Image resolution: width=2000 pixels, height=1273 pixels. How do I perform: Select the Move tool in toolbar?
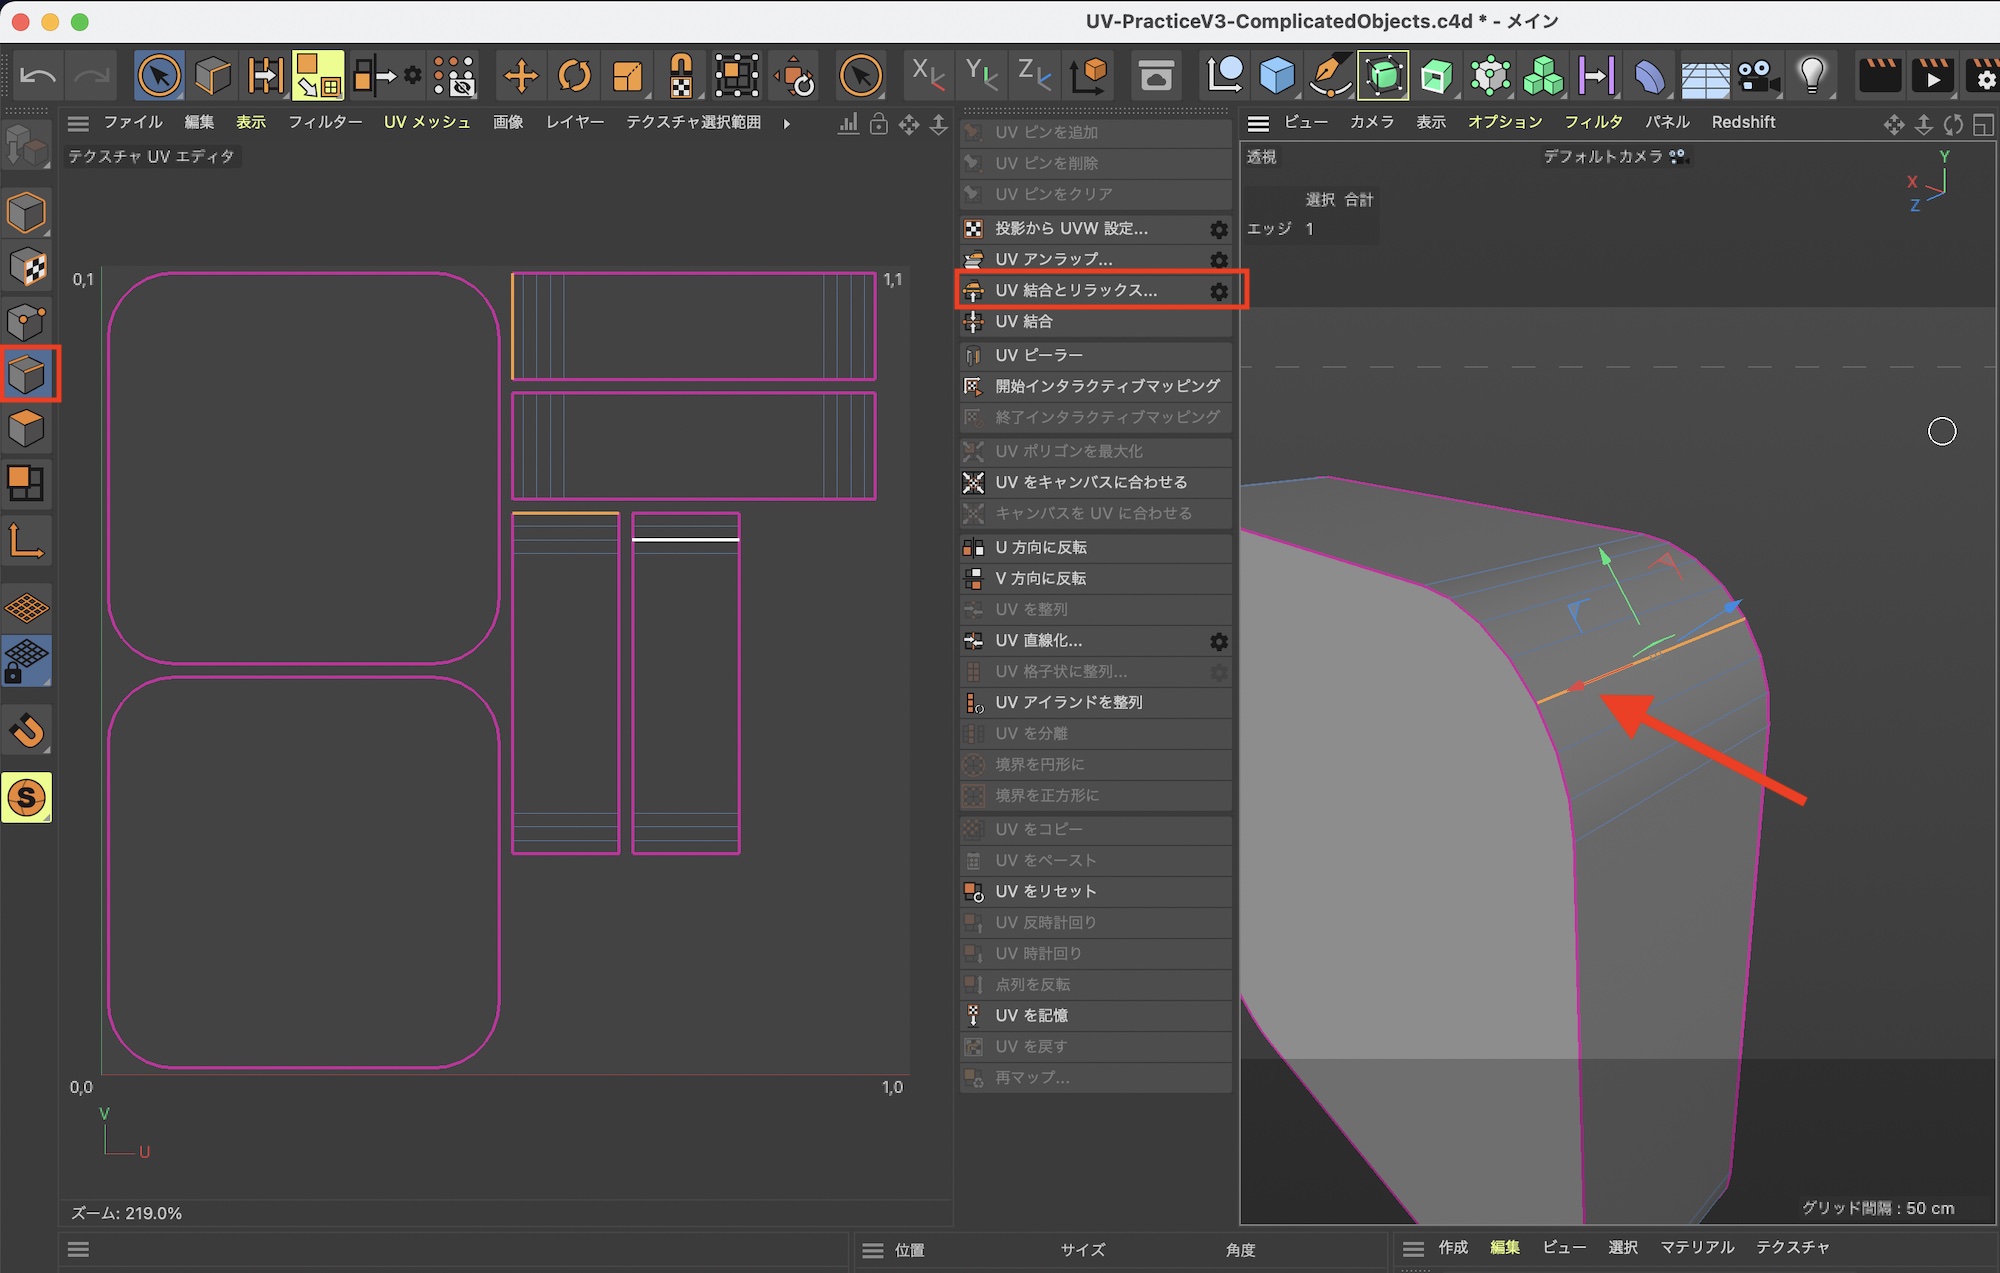[x=521, y=76]
